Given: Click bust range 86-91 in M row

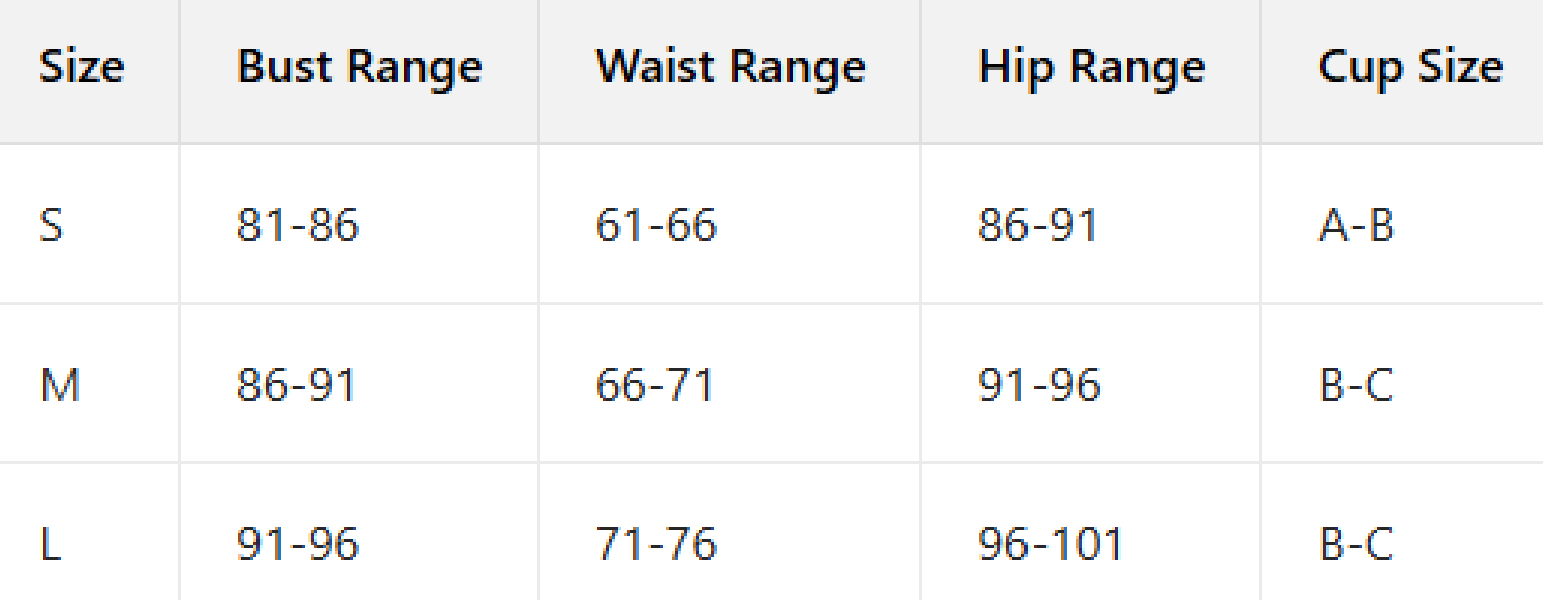Looking at the screenshot, I should click(297, 385).
